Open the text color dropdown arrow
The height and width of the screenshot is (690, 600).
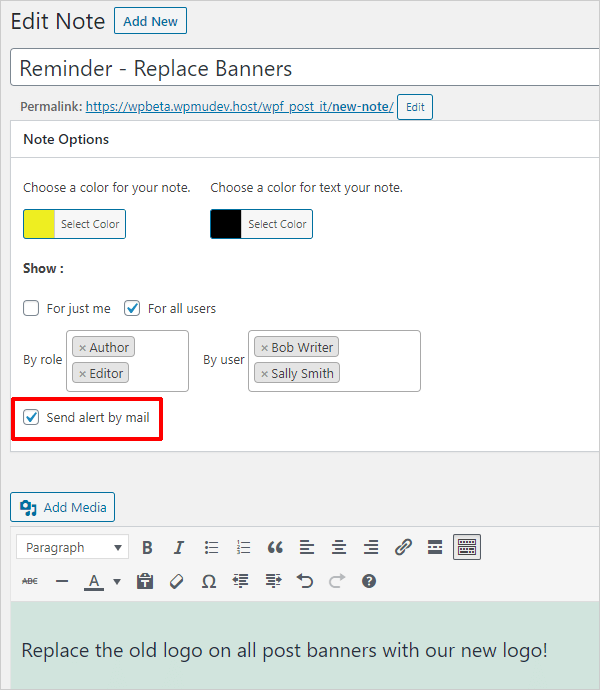[x=117, y=582]
